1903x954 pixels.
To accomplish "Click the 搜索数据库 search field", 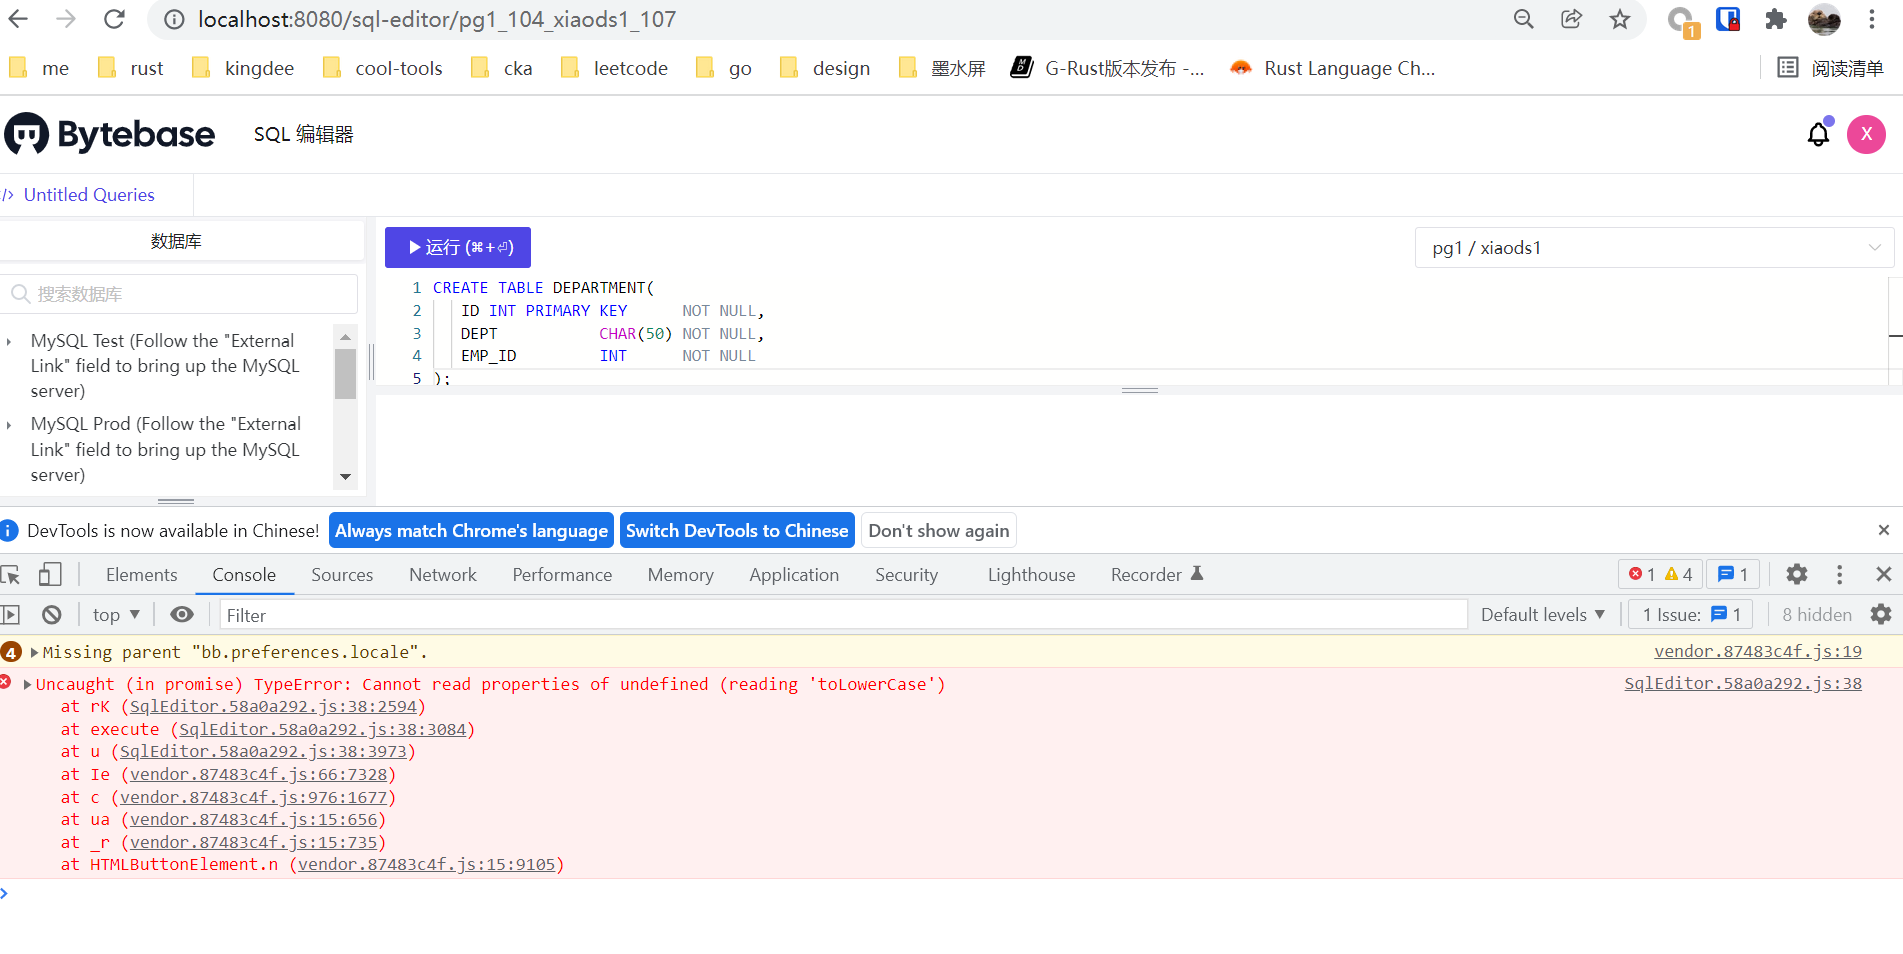I will coord(180,293).
